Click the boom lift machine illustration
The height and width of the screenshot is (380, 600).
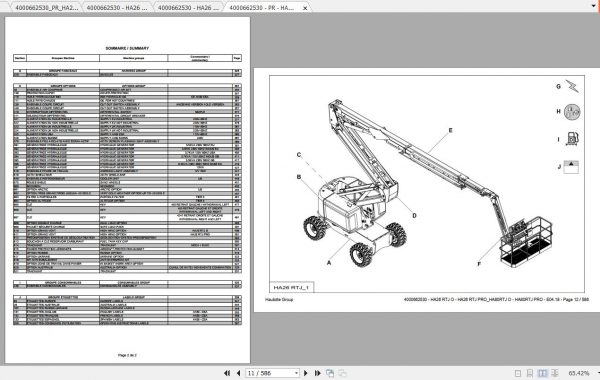(x=427, y=184)
